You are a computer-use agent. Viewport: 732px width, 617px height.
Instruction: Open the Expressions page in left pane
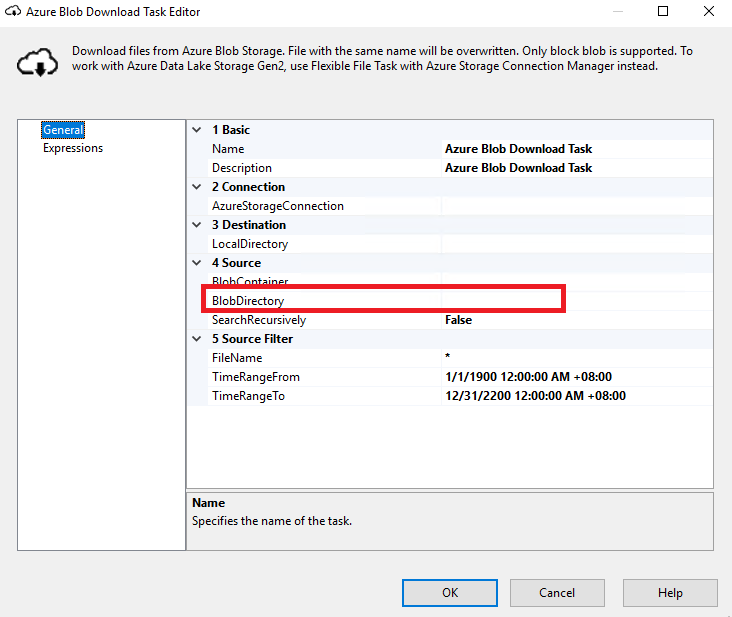pyautogui.click(x=73, y=148)
